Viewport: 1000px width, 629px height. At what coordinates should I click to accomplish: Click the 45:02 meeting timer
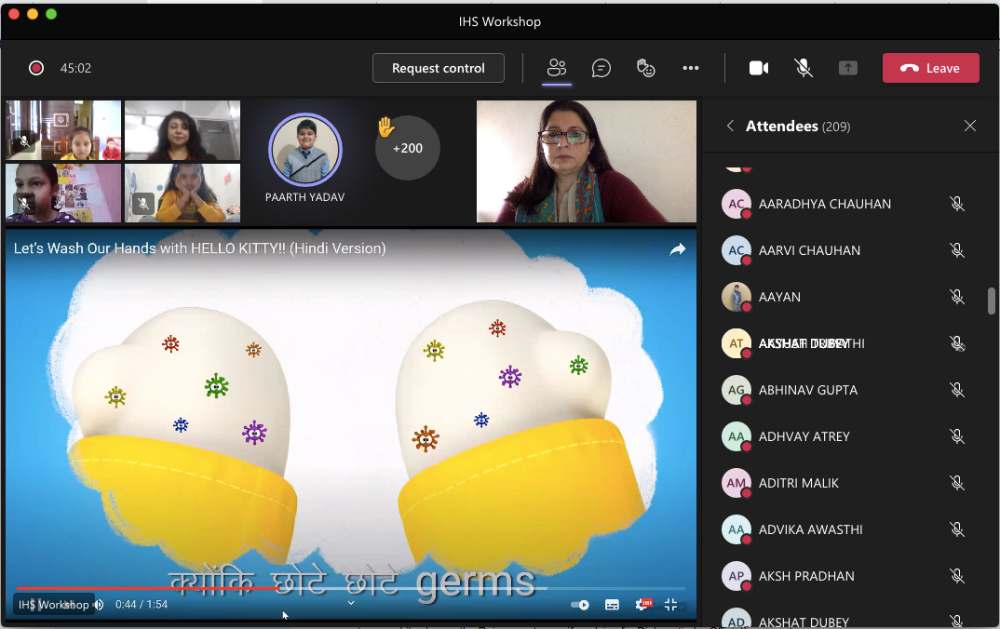pos(75,68)
